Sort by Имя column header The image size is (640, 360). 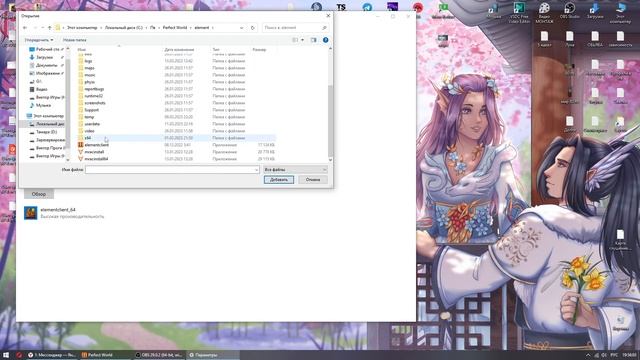coord(82,49)
